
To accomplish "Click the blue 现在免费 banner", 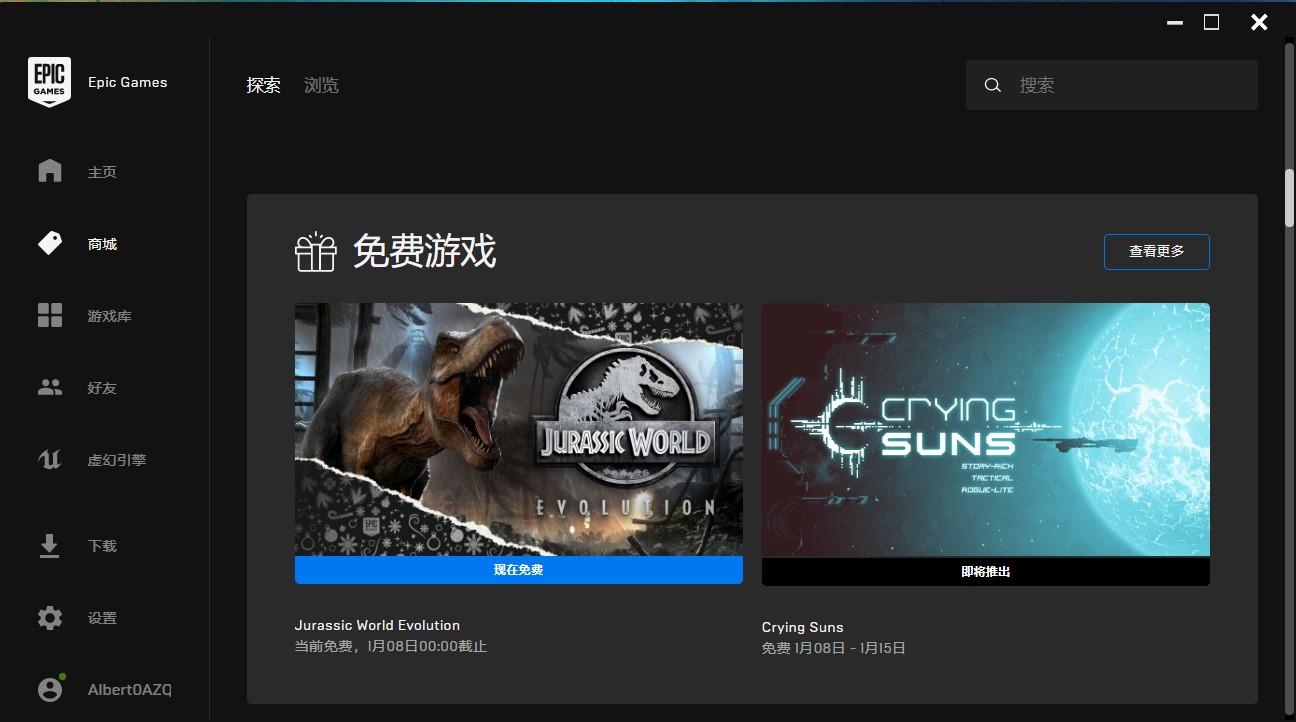I will [x=519, y=570].
